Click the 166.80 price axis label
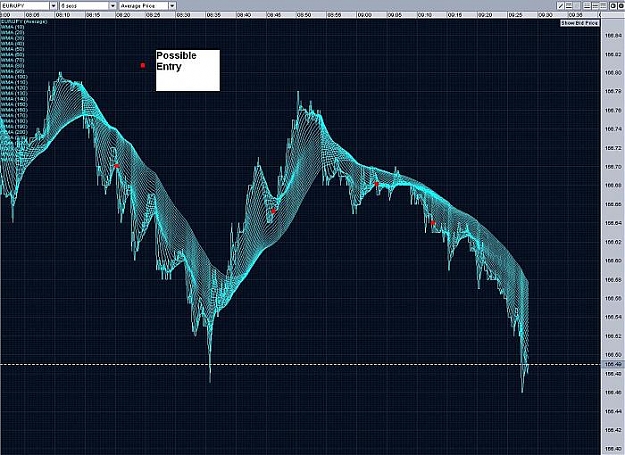Viewport: 625px width, 455px height. pos(613,73)
